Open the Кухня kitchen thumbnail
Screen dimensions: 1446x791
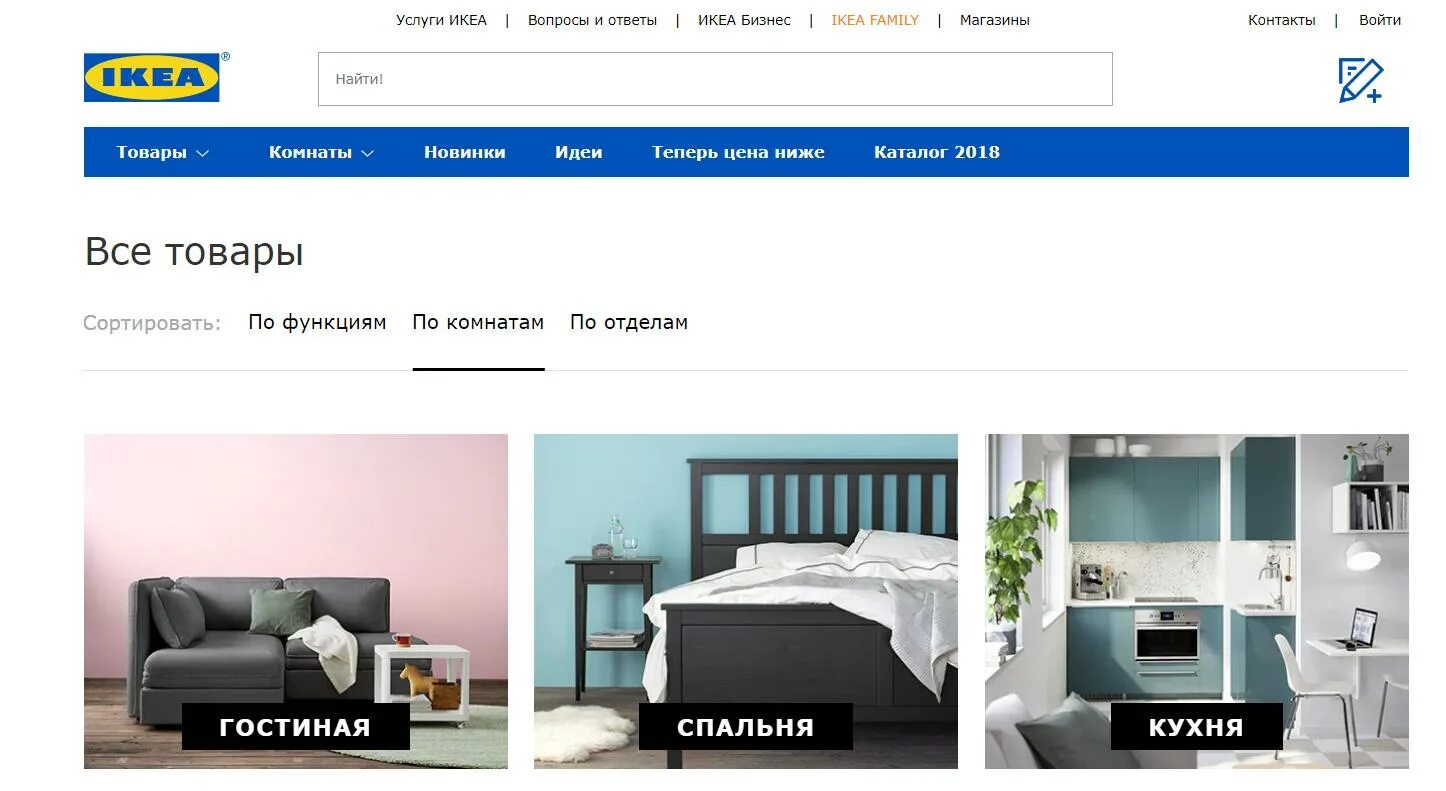tap(1197, 601)
